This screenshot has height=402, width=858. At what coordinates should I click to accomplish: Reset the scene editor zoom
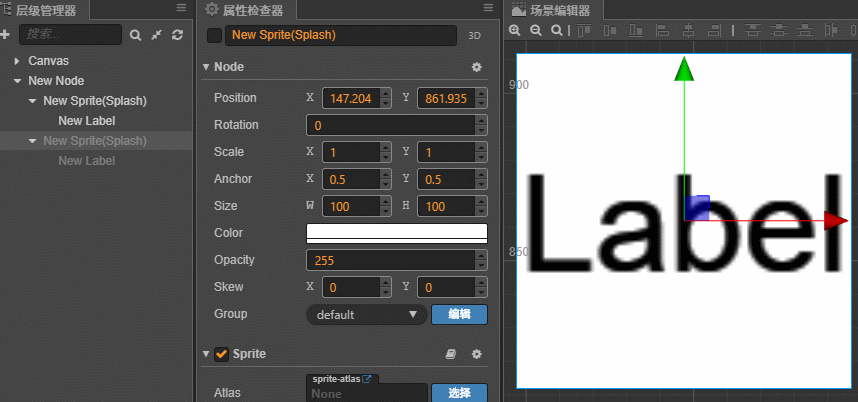[x=556, y=31]
